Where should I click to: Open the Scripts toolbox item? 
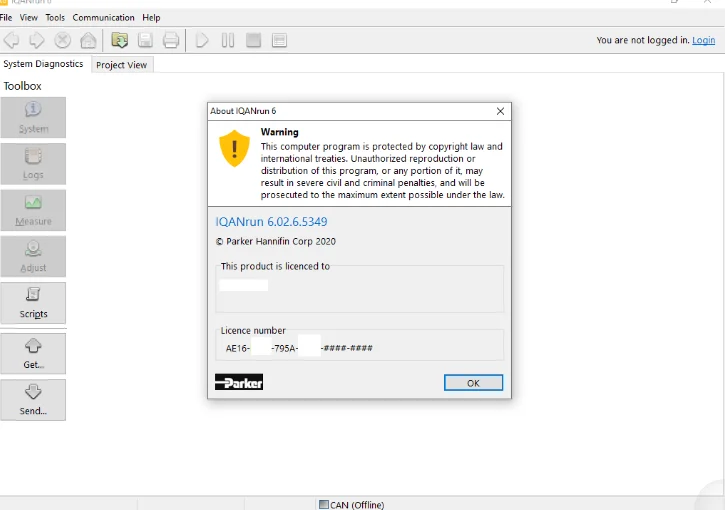(33, 303)
